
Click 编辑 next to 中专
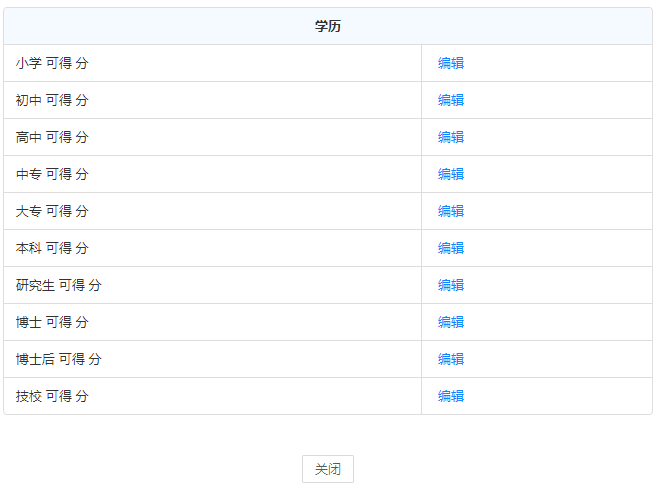[x=450, y=174]
